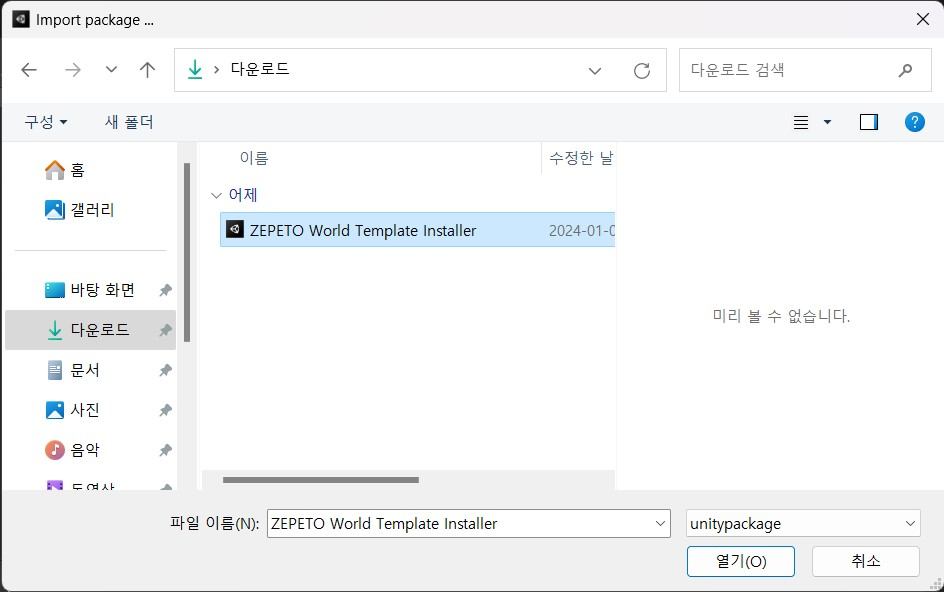Select 다운로드 in the sidebar
Image resolution: width=944 pixels, height=592 pixels.
(90, 330)
